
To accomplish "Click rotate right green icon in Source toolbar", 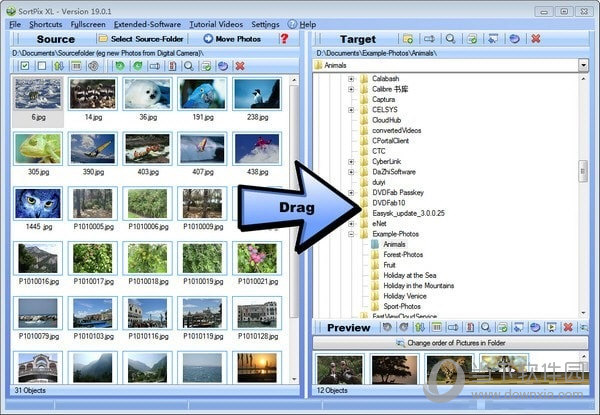I will tap(137, 66).
